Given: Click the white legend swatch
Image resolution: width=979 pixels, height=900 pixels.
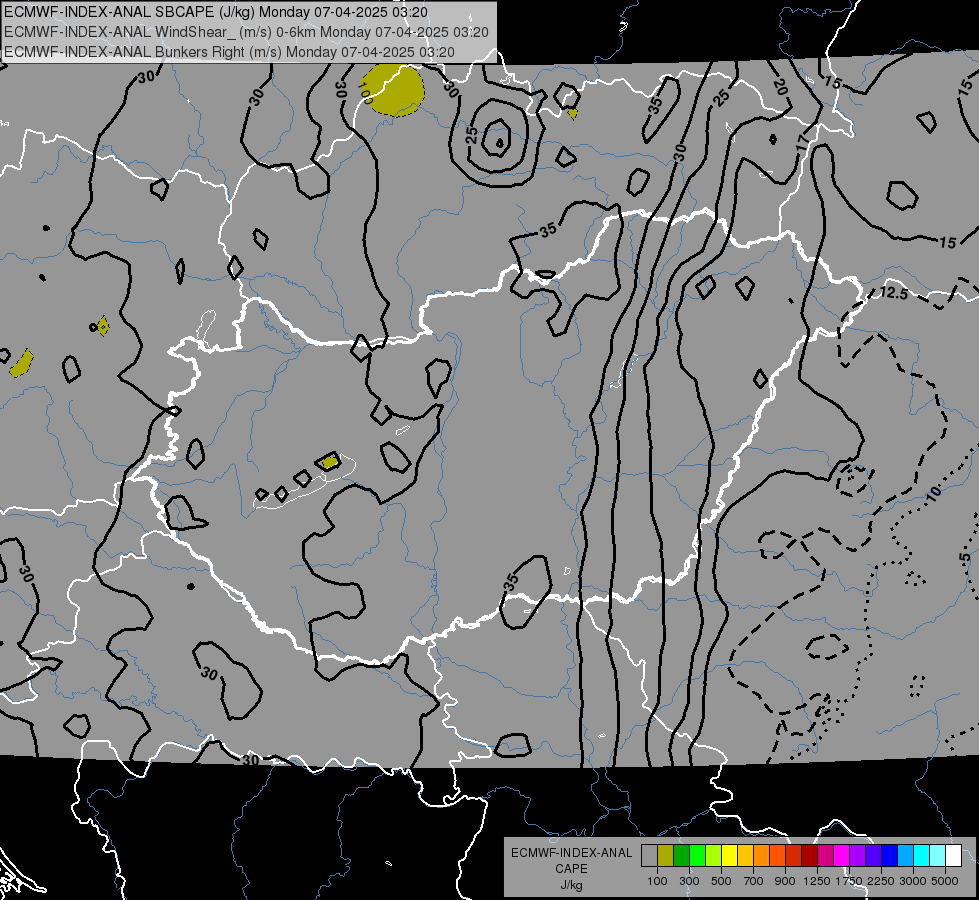Looking at the screenshot, I should click(x=953, y=856).
